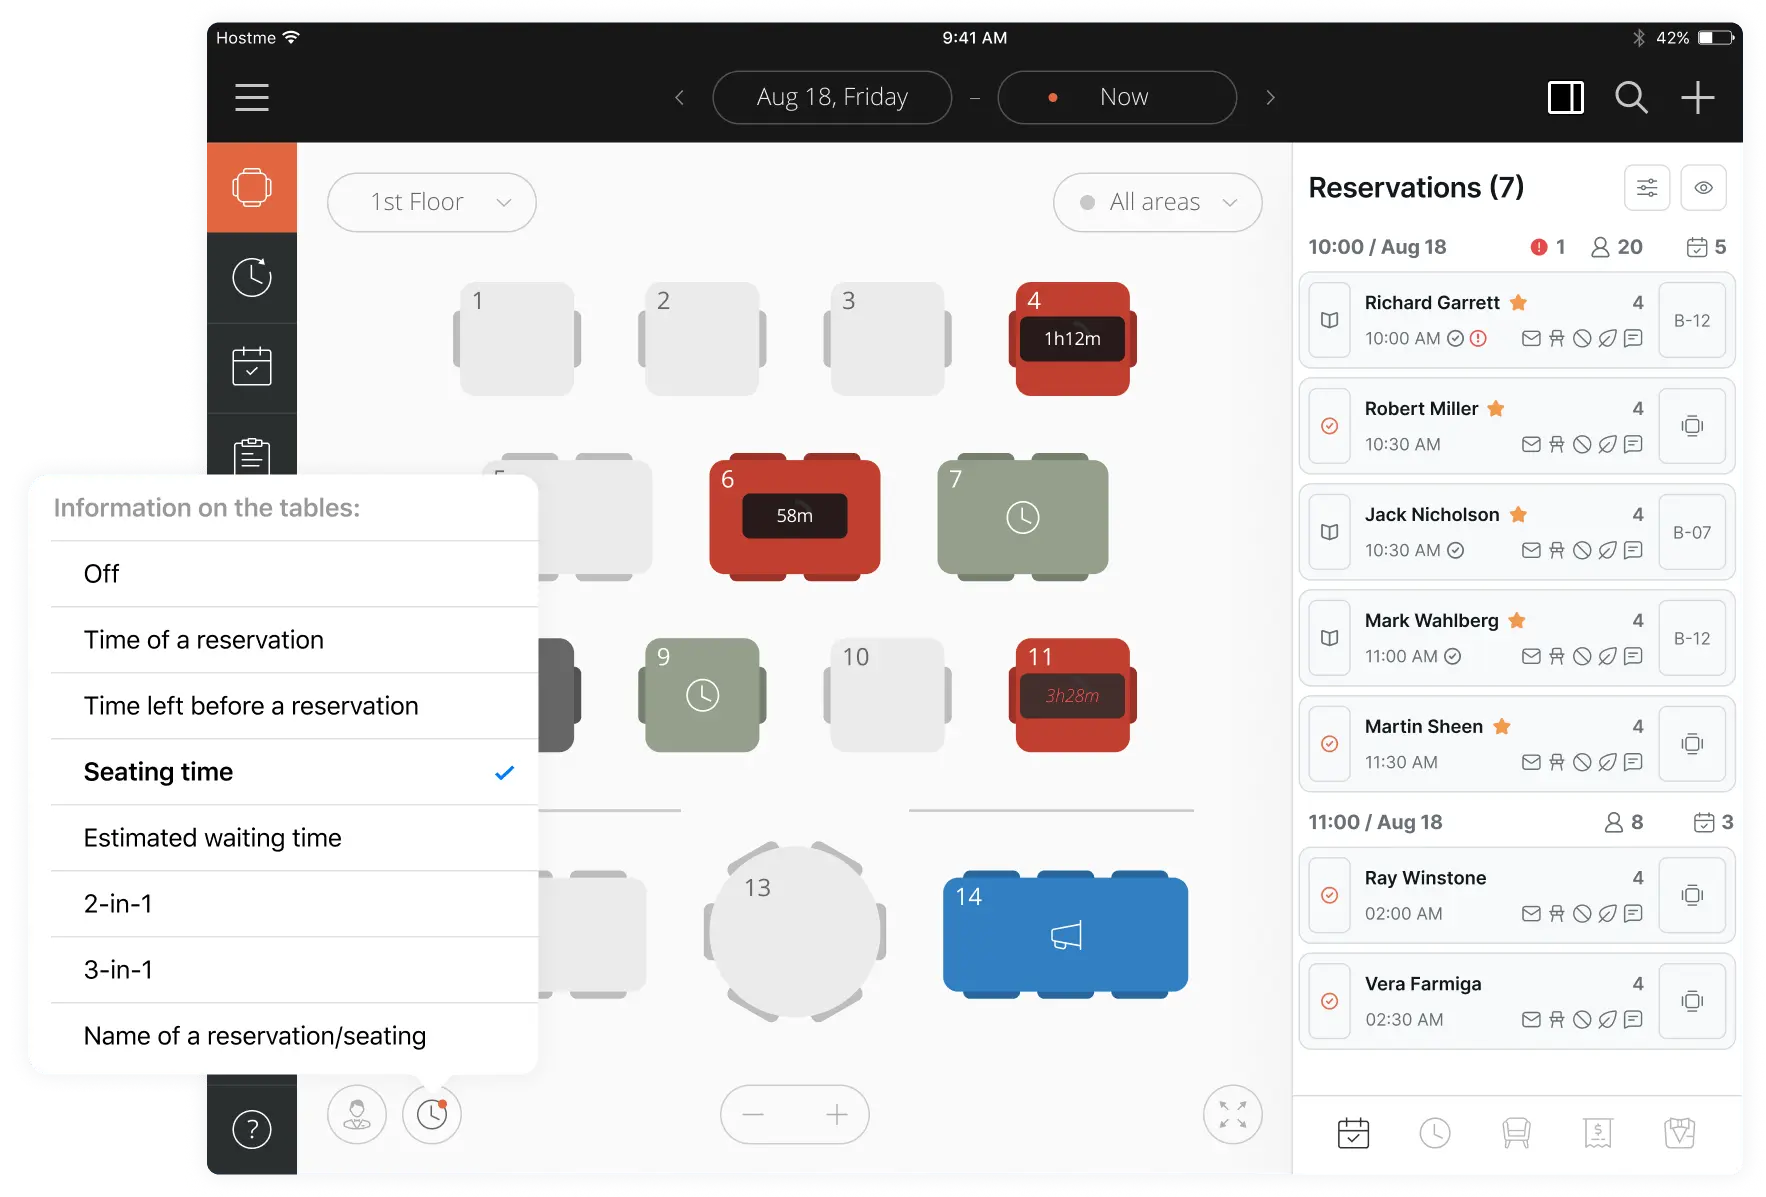Click the table time info round button
Image resolution: width=1766 pixels, height=1197 pixels.
point(432,1114)
